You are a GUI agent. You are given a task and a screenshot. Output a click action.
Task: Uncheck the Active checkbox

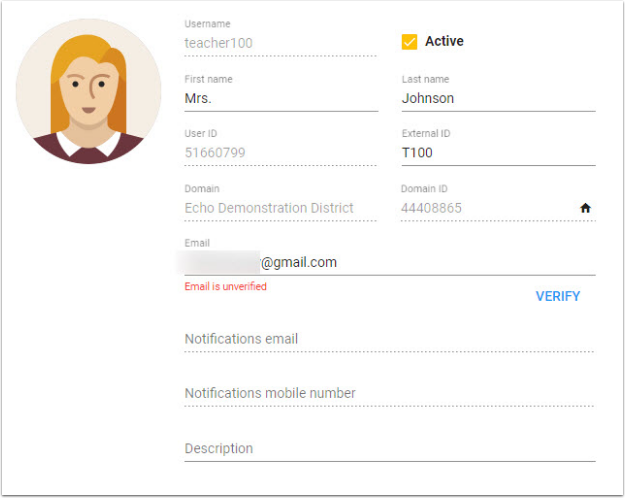[x=409, y=41]
